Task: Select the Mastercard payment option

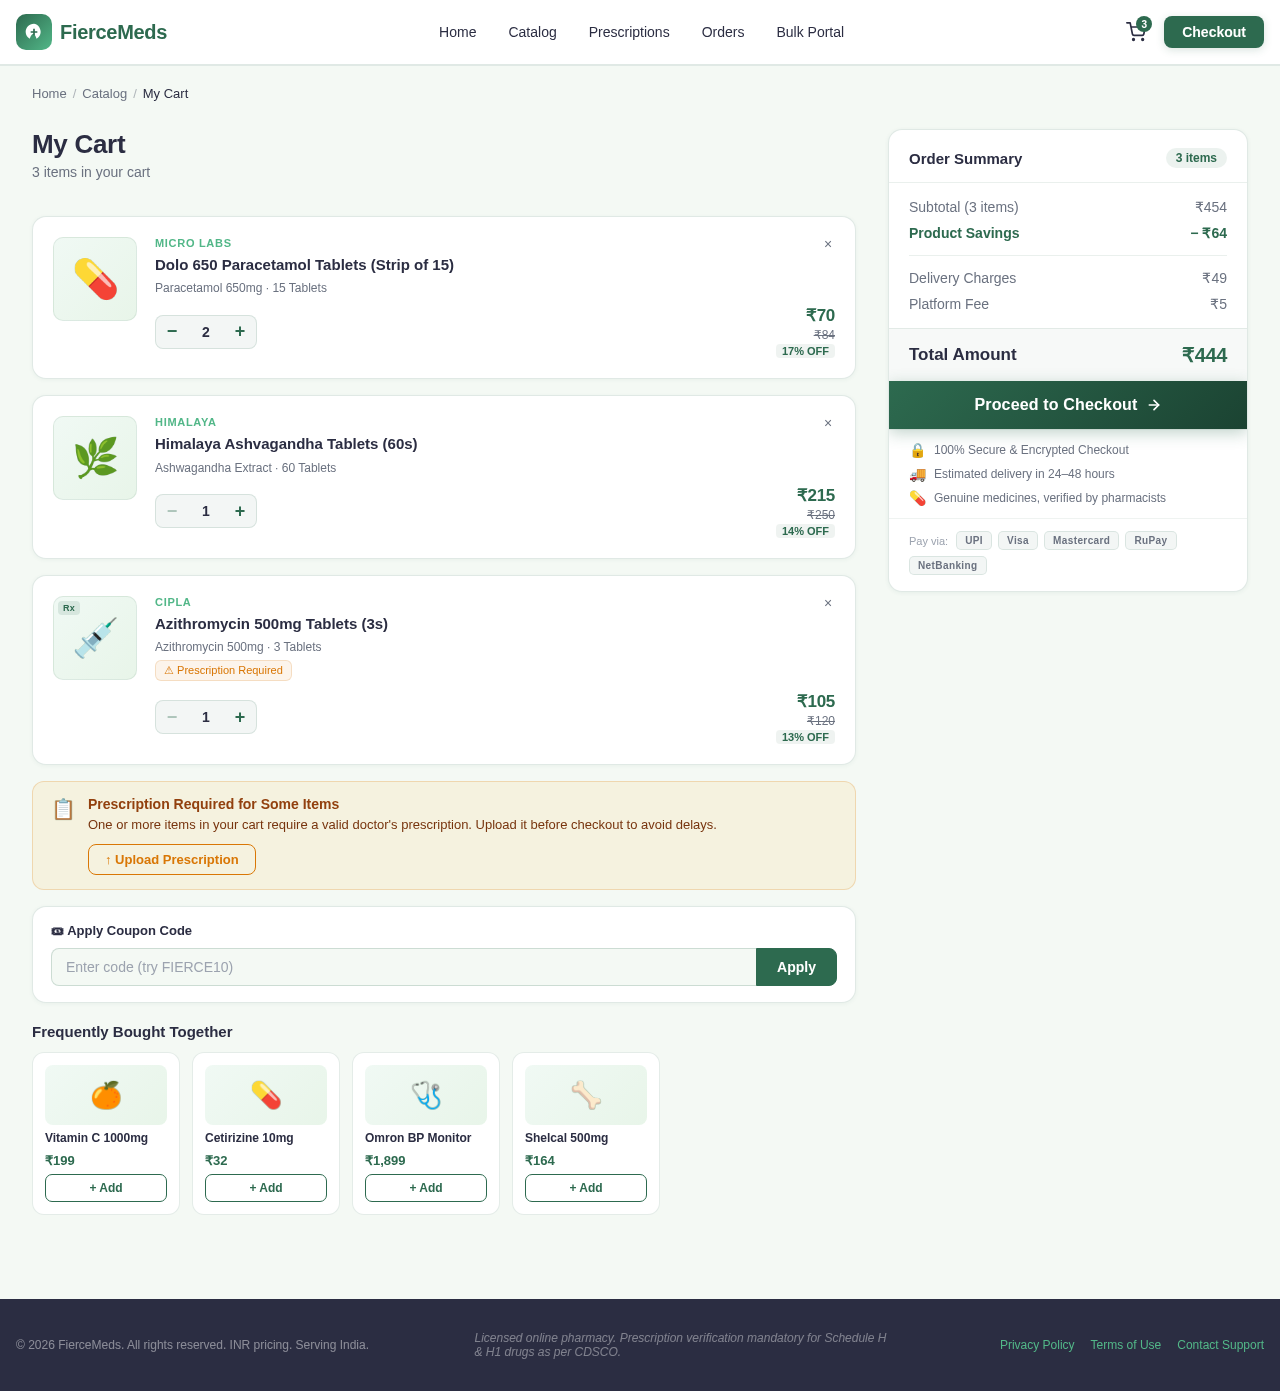Action: click(x=1081, y=540)
